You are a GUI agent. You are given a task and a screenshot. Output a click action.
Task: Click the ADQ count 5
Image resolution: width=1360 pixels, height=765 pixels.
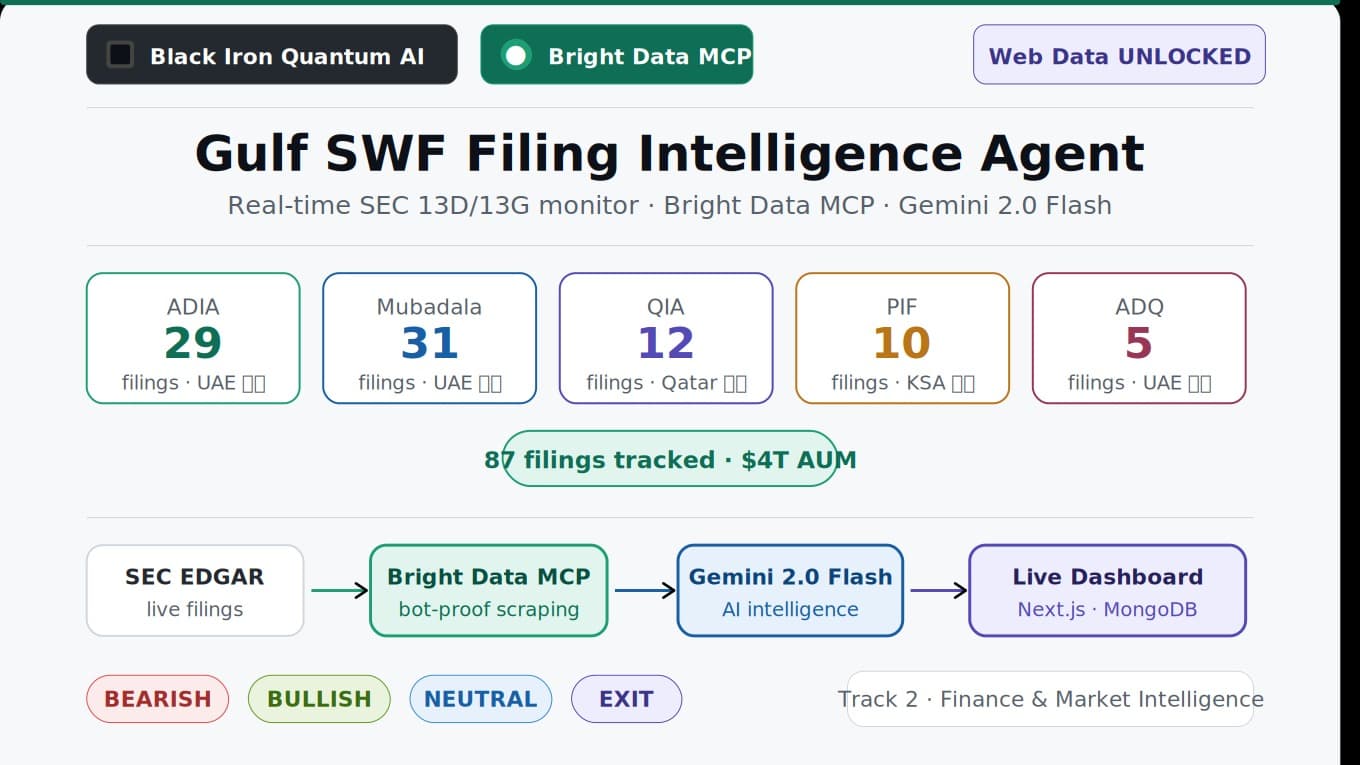pos(1139,344)
